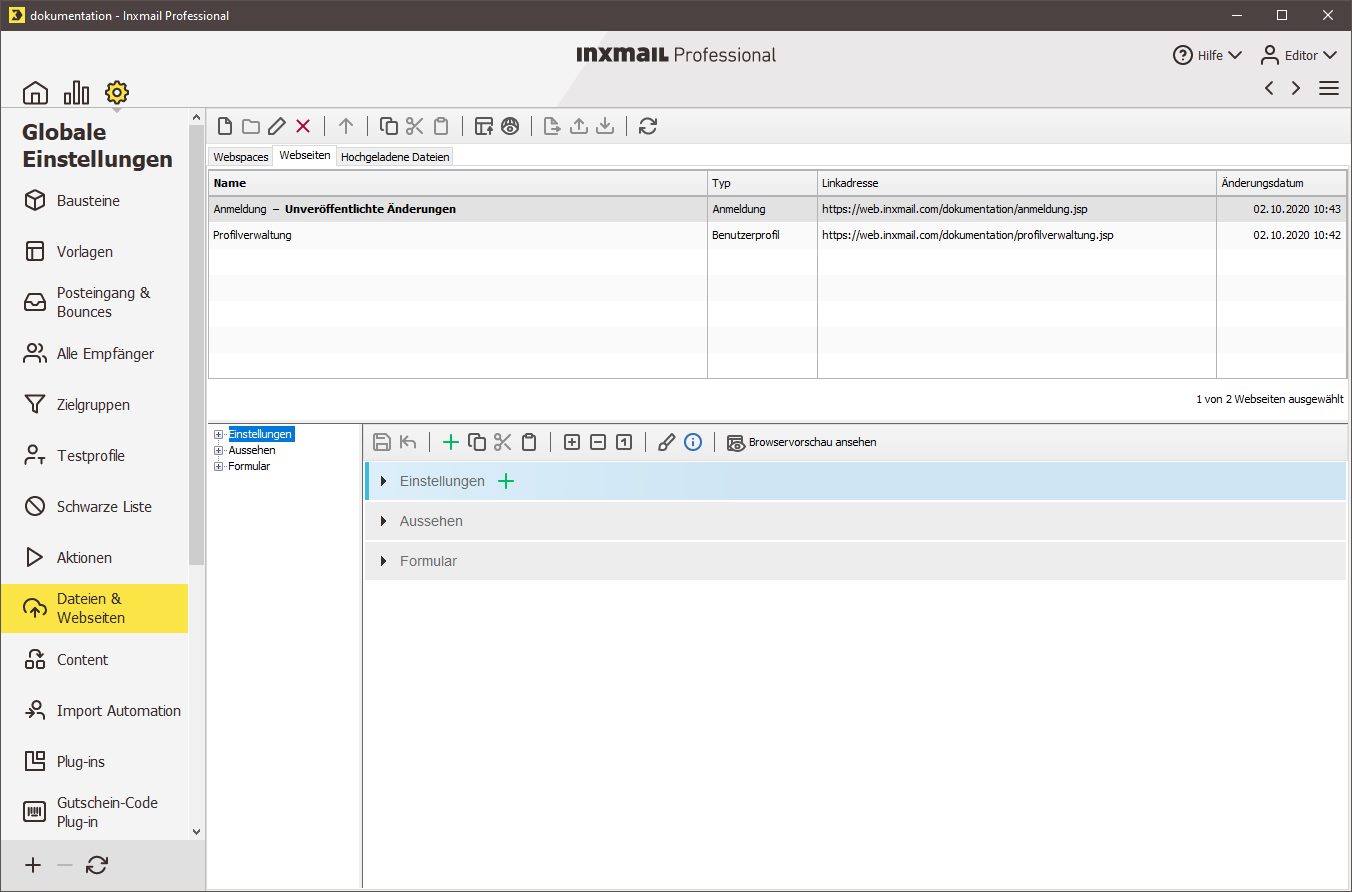Viewport: 1352px width, 892px height.
Task: Click the download tray icon in top toolbar
Action: point(604,126)
